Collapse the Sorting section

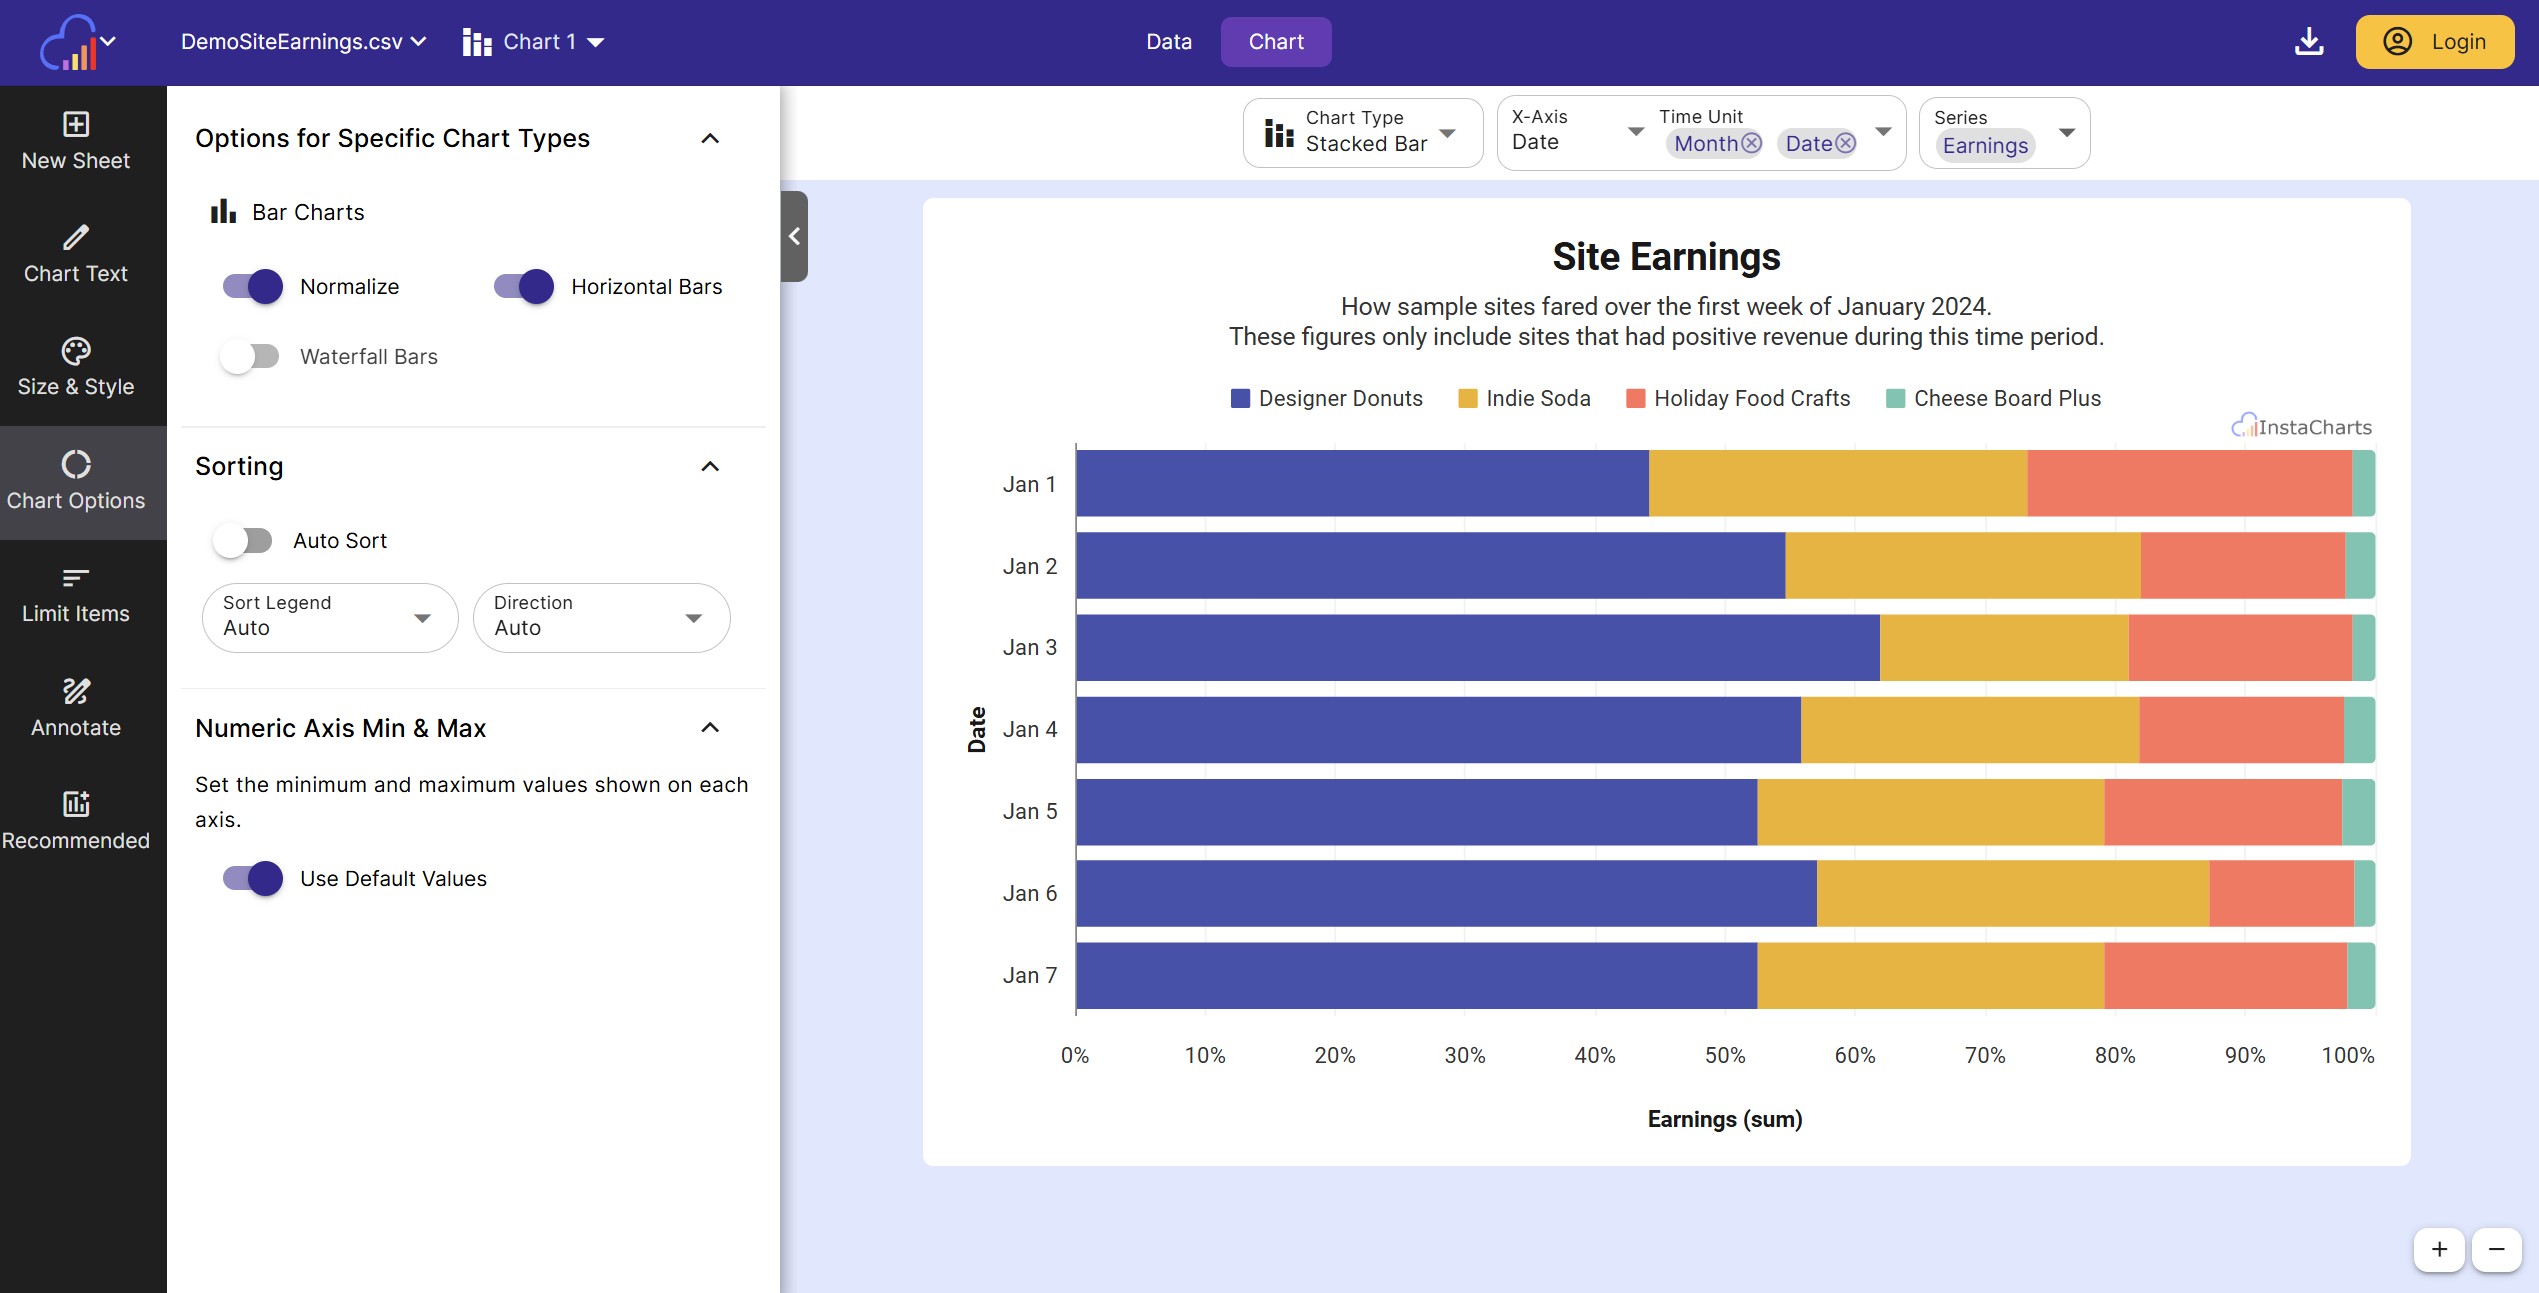pos(710,467)
